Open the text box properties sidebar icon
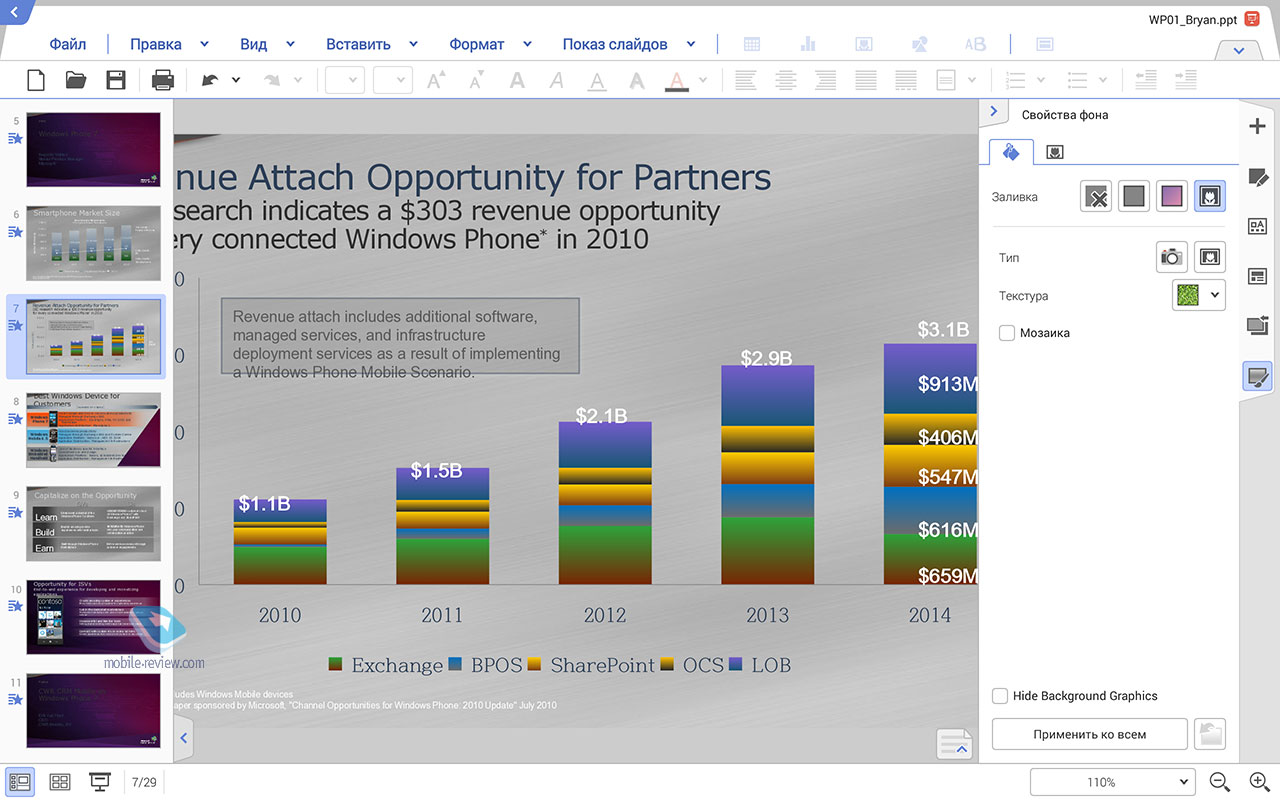Image resolution: width=1280 pixels, height=800 pixels. point(1258,226)
